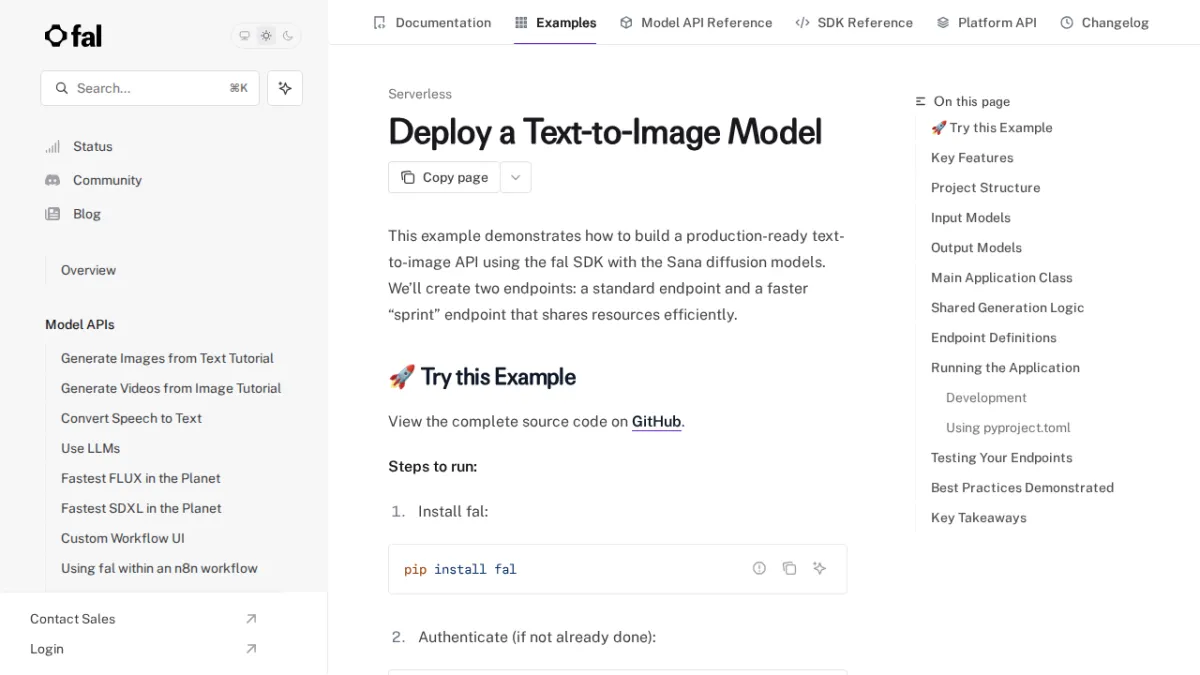
Task: Open the Status link
Action: (x=93, y=146)
